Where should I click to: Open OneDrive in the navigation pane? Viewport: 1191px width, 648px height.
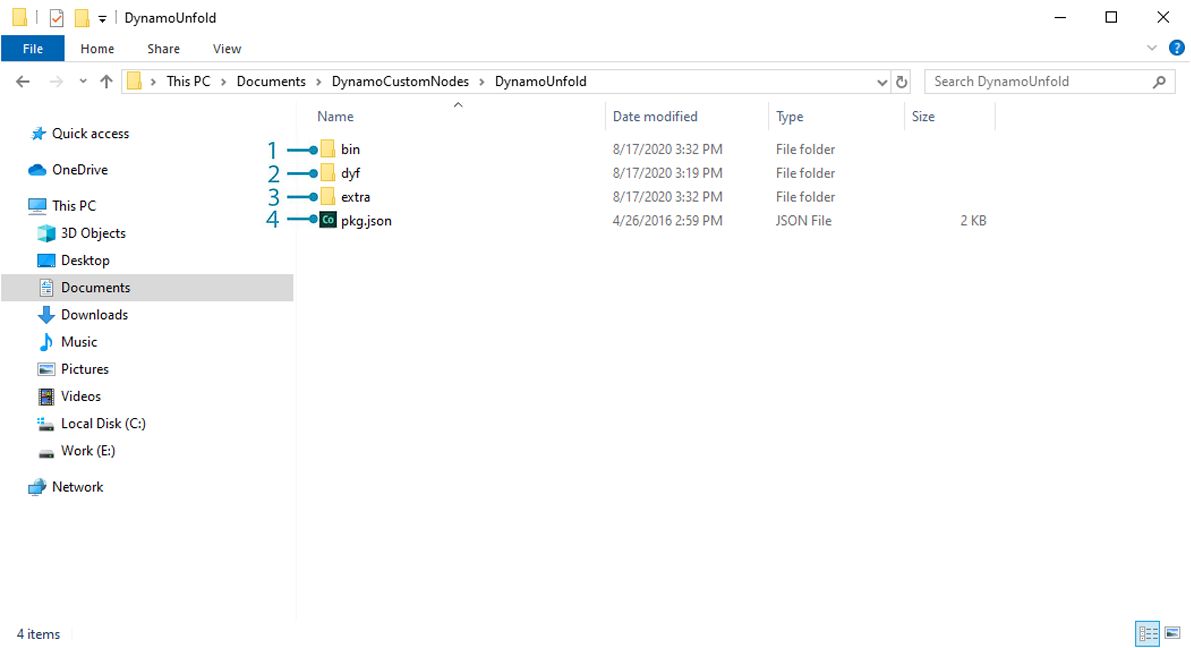(79, 170)
